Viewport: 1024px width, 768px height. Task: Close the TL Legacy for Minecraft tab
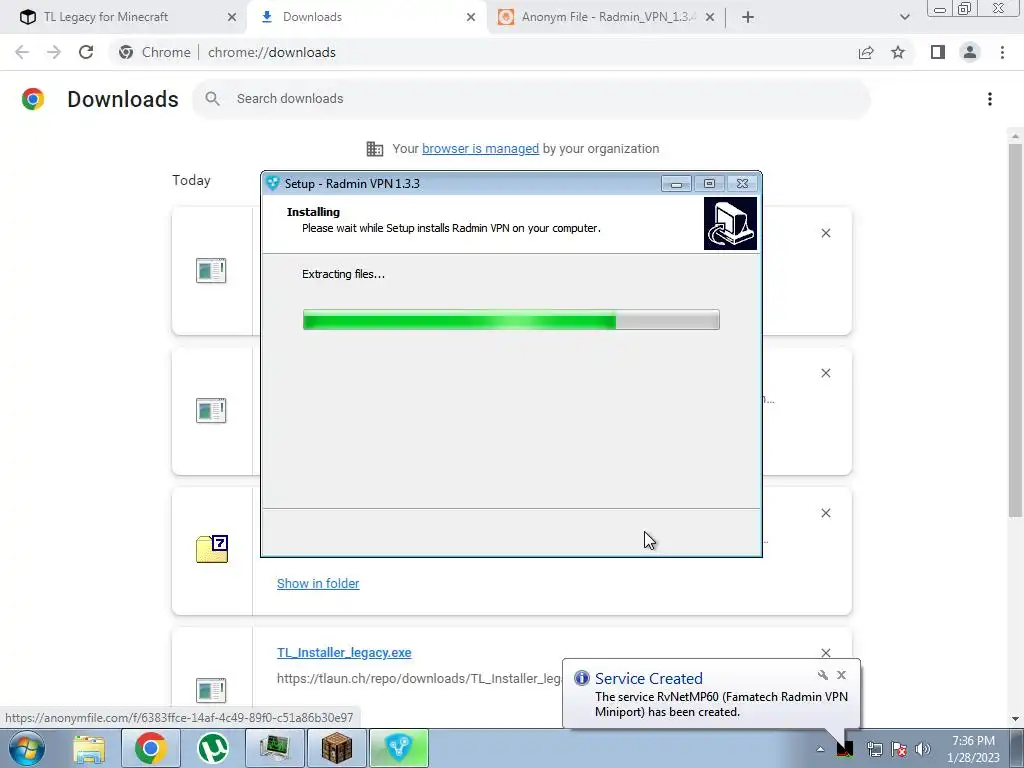231,18
